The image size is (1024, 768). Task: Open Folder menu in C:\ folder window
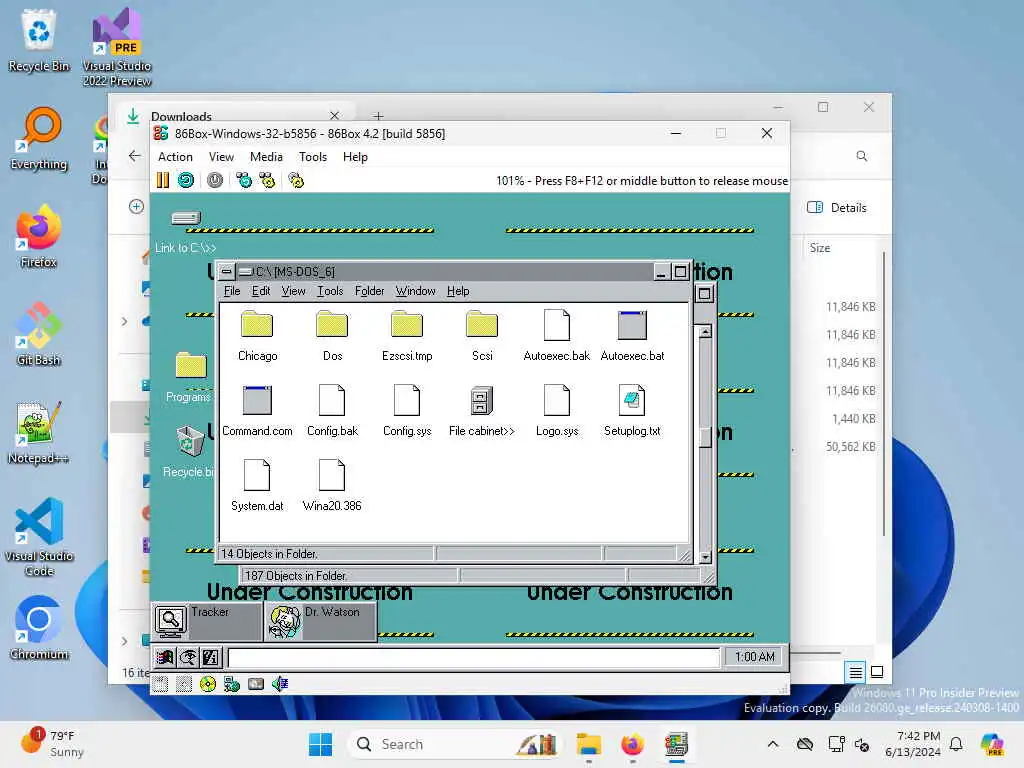pyautogui.click(x=369, y=291)
